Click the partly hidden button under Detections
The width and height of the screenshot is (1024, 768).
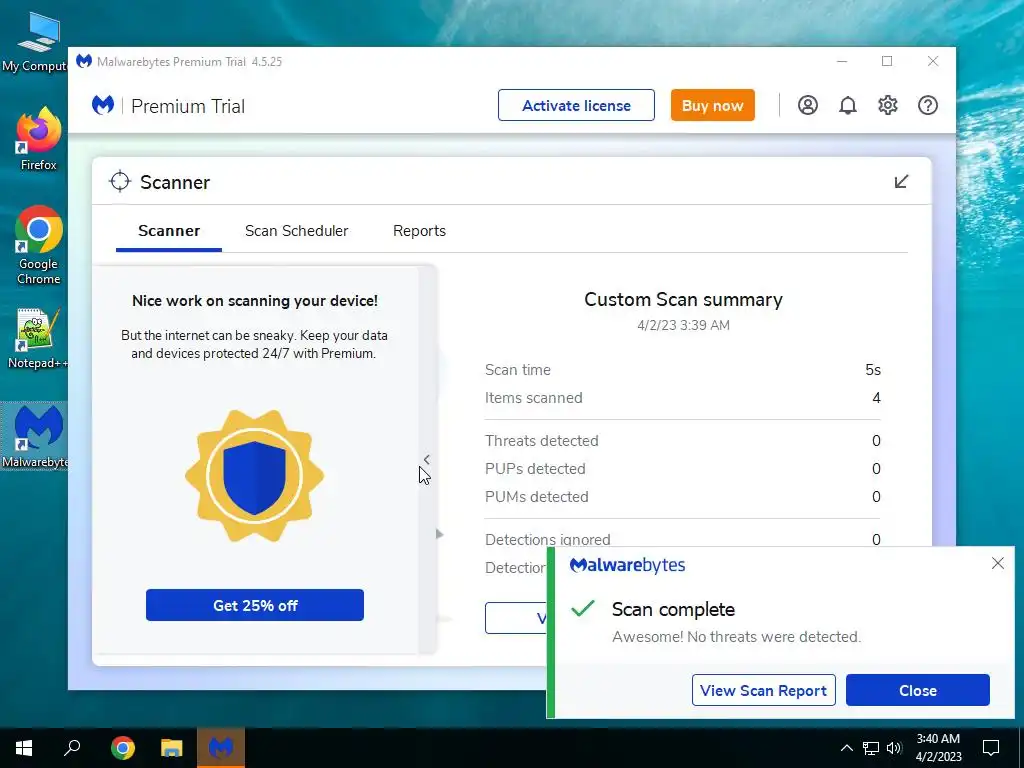tap(516, 618)
